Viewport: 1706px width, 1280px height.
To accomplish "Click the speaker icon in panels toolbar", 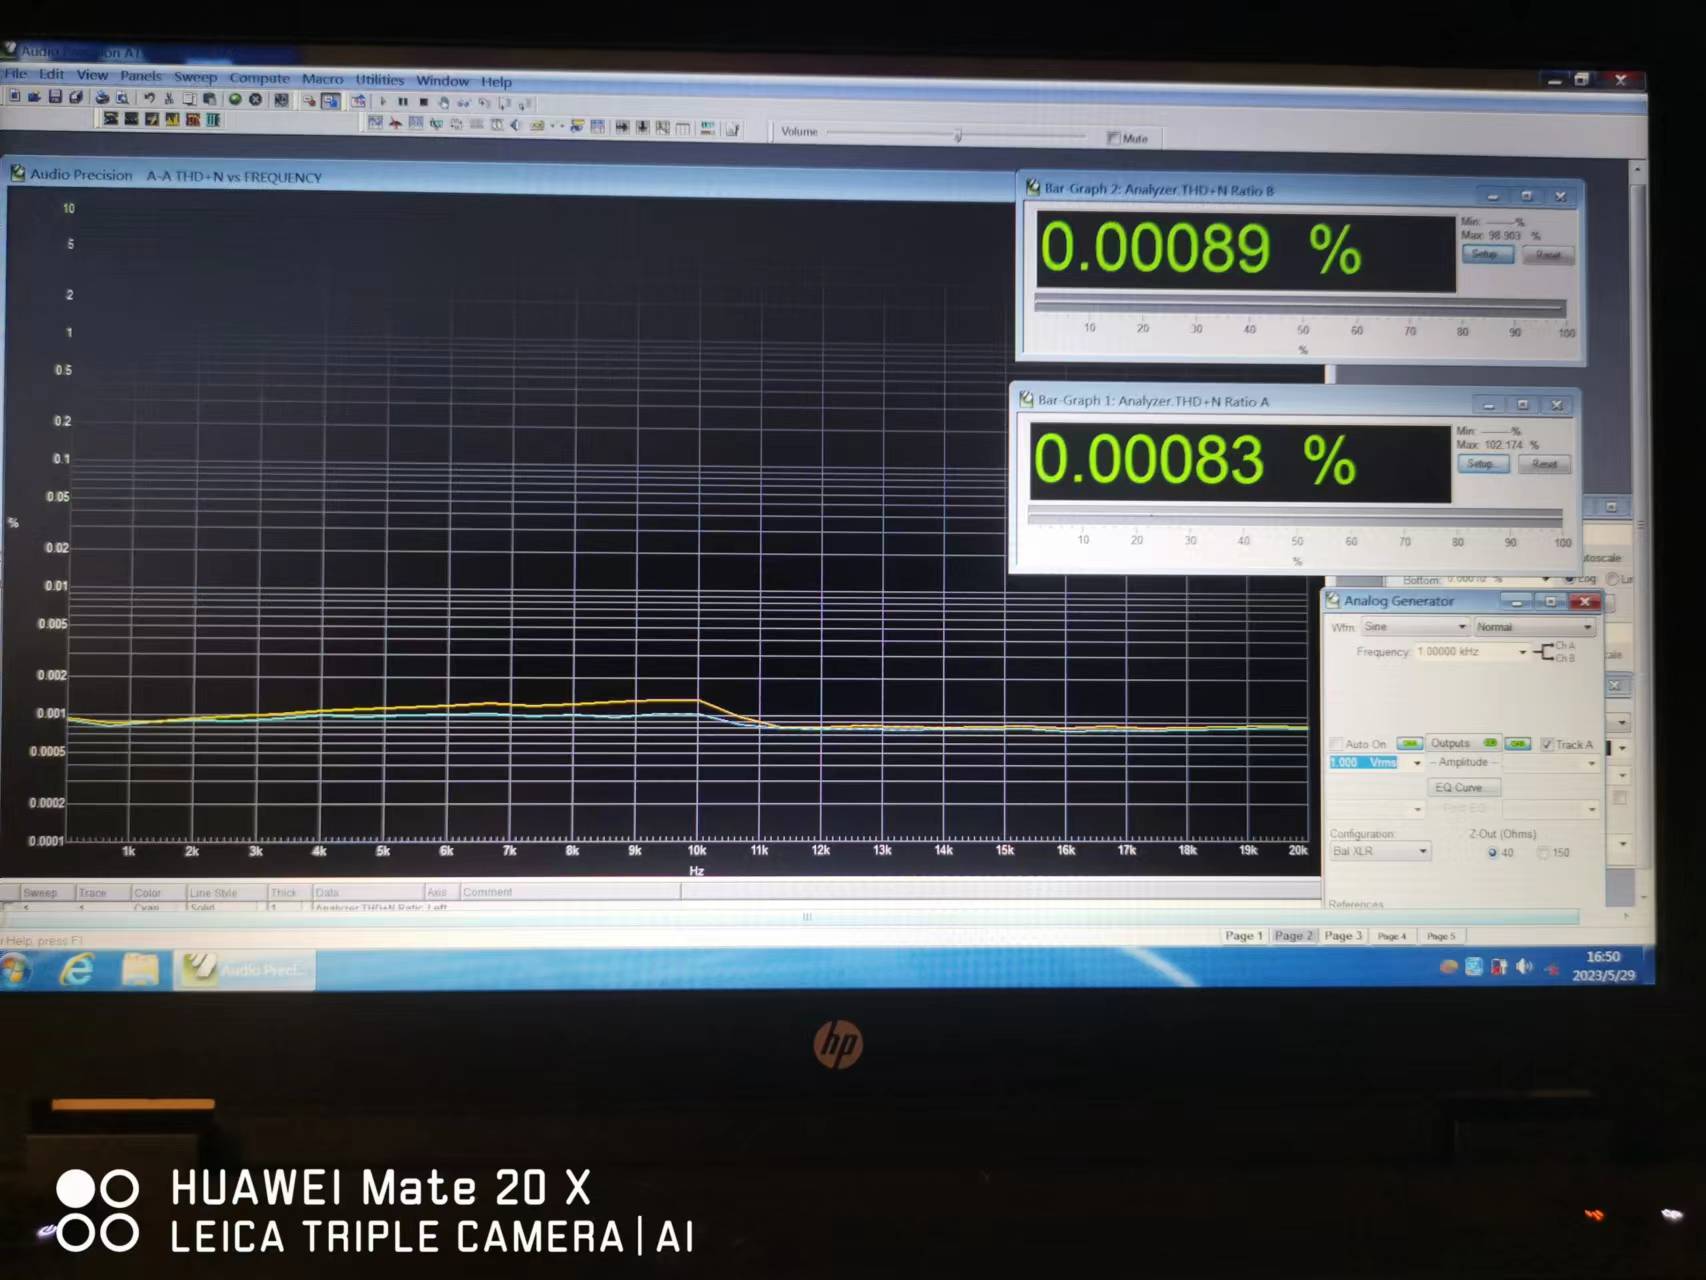I will tap(515, 125).
